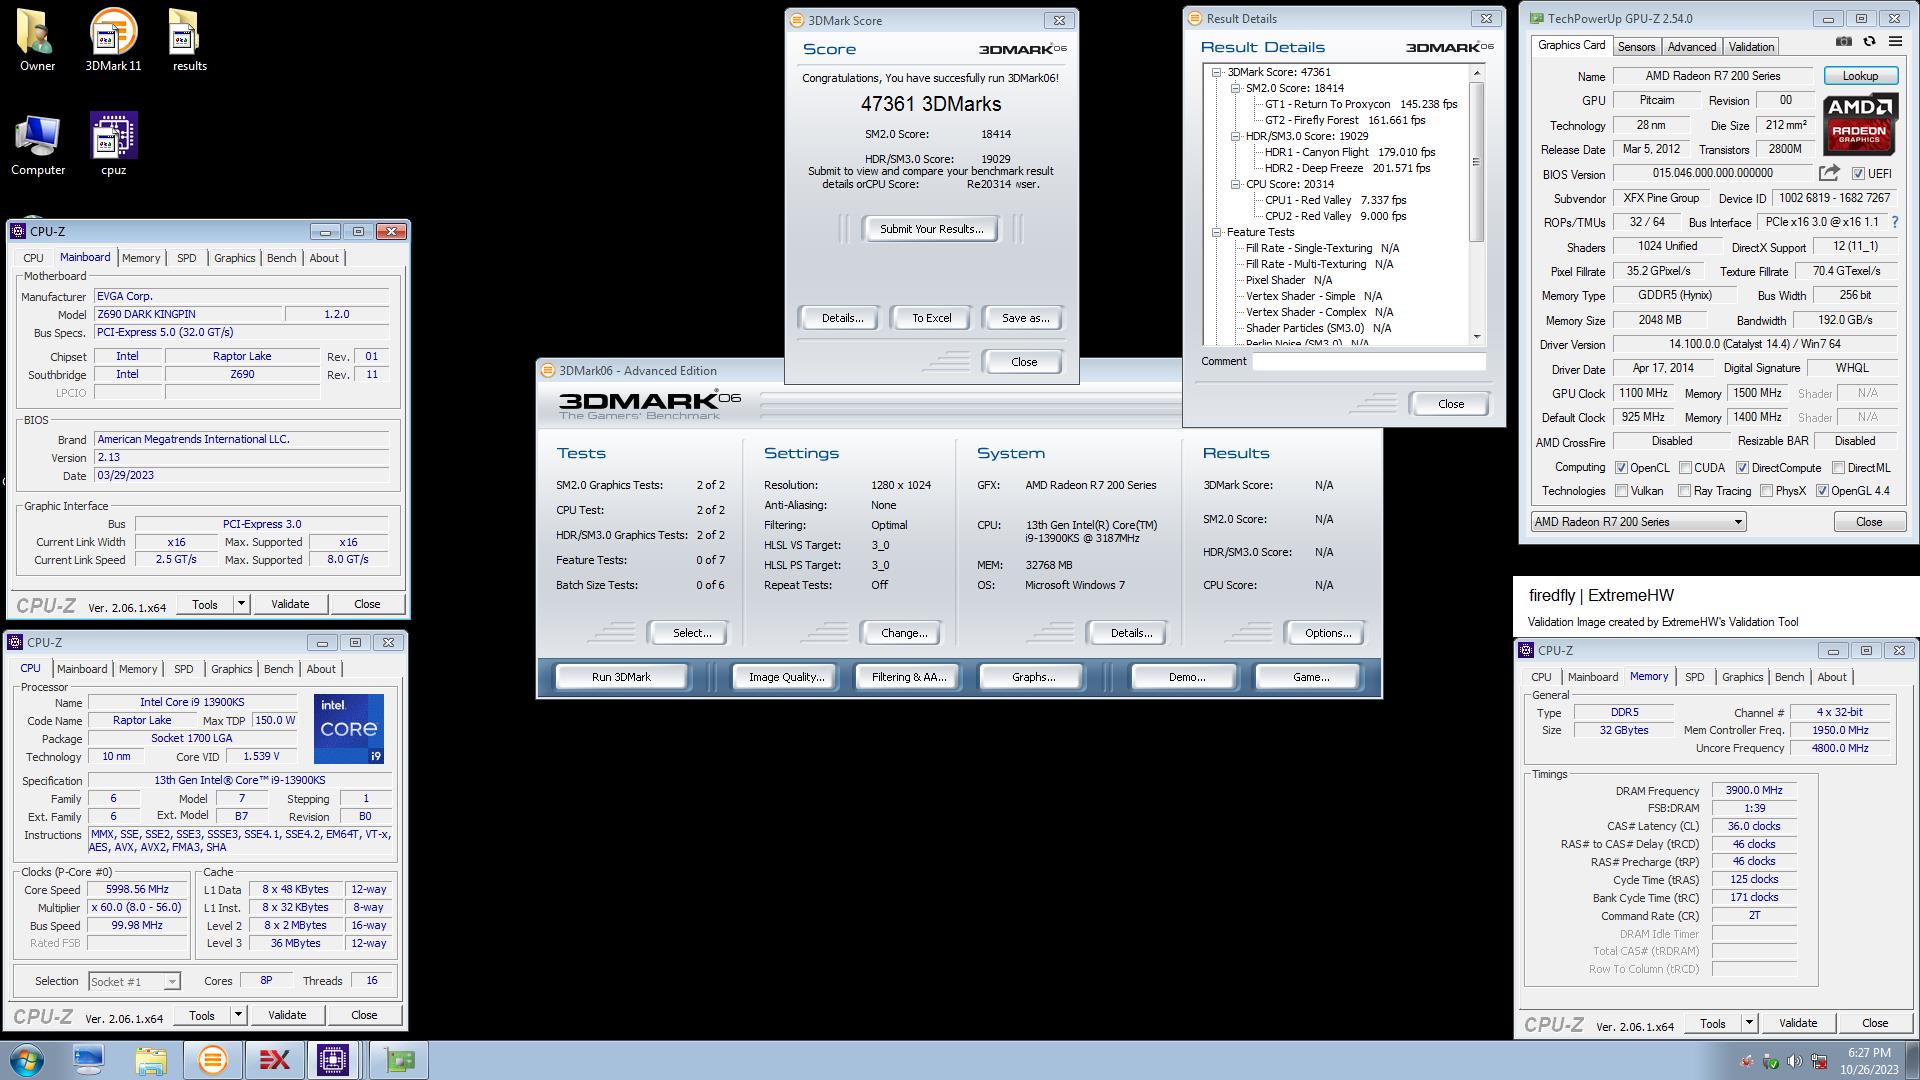Toggle the CUDA checkbox
Image resolution: width=1920 pixels, height=1080 pixels.
[1686, 468]
